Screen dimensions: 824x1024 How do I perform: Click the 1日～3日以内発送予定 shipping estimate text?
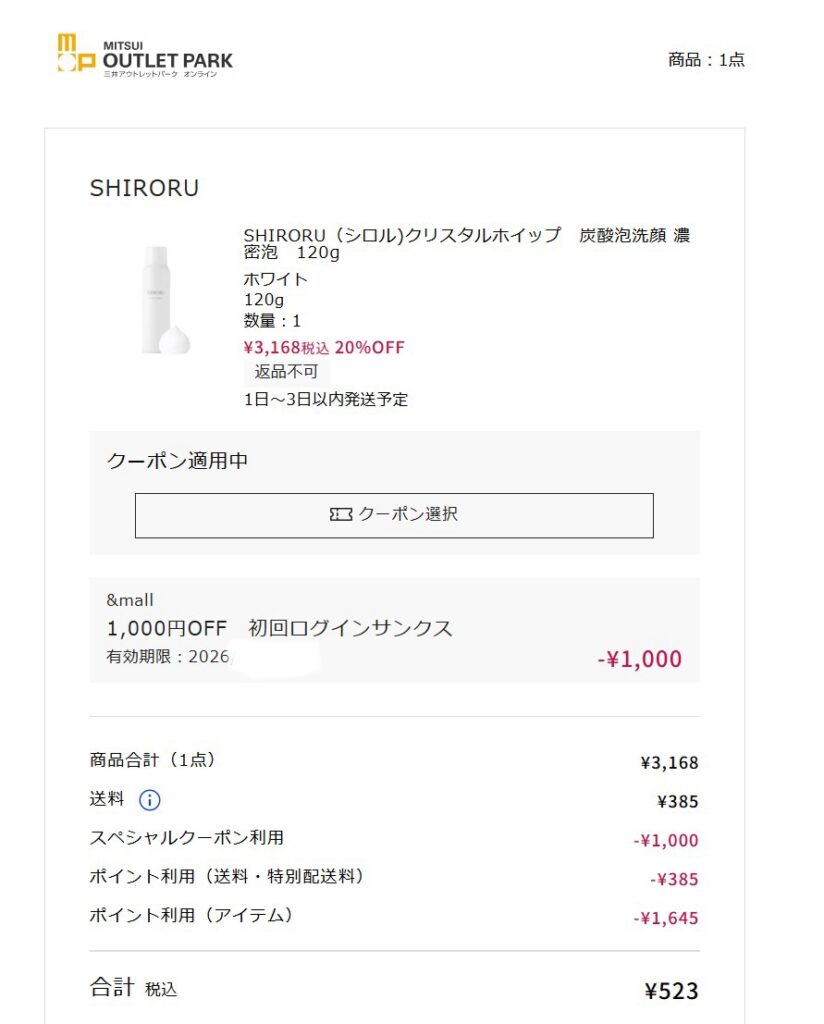(x=326, y=399)
